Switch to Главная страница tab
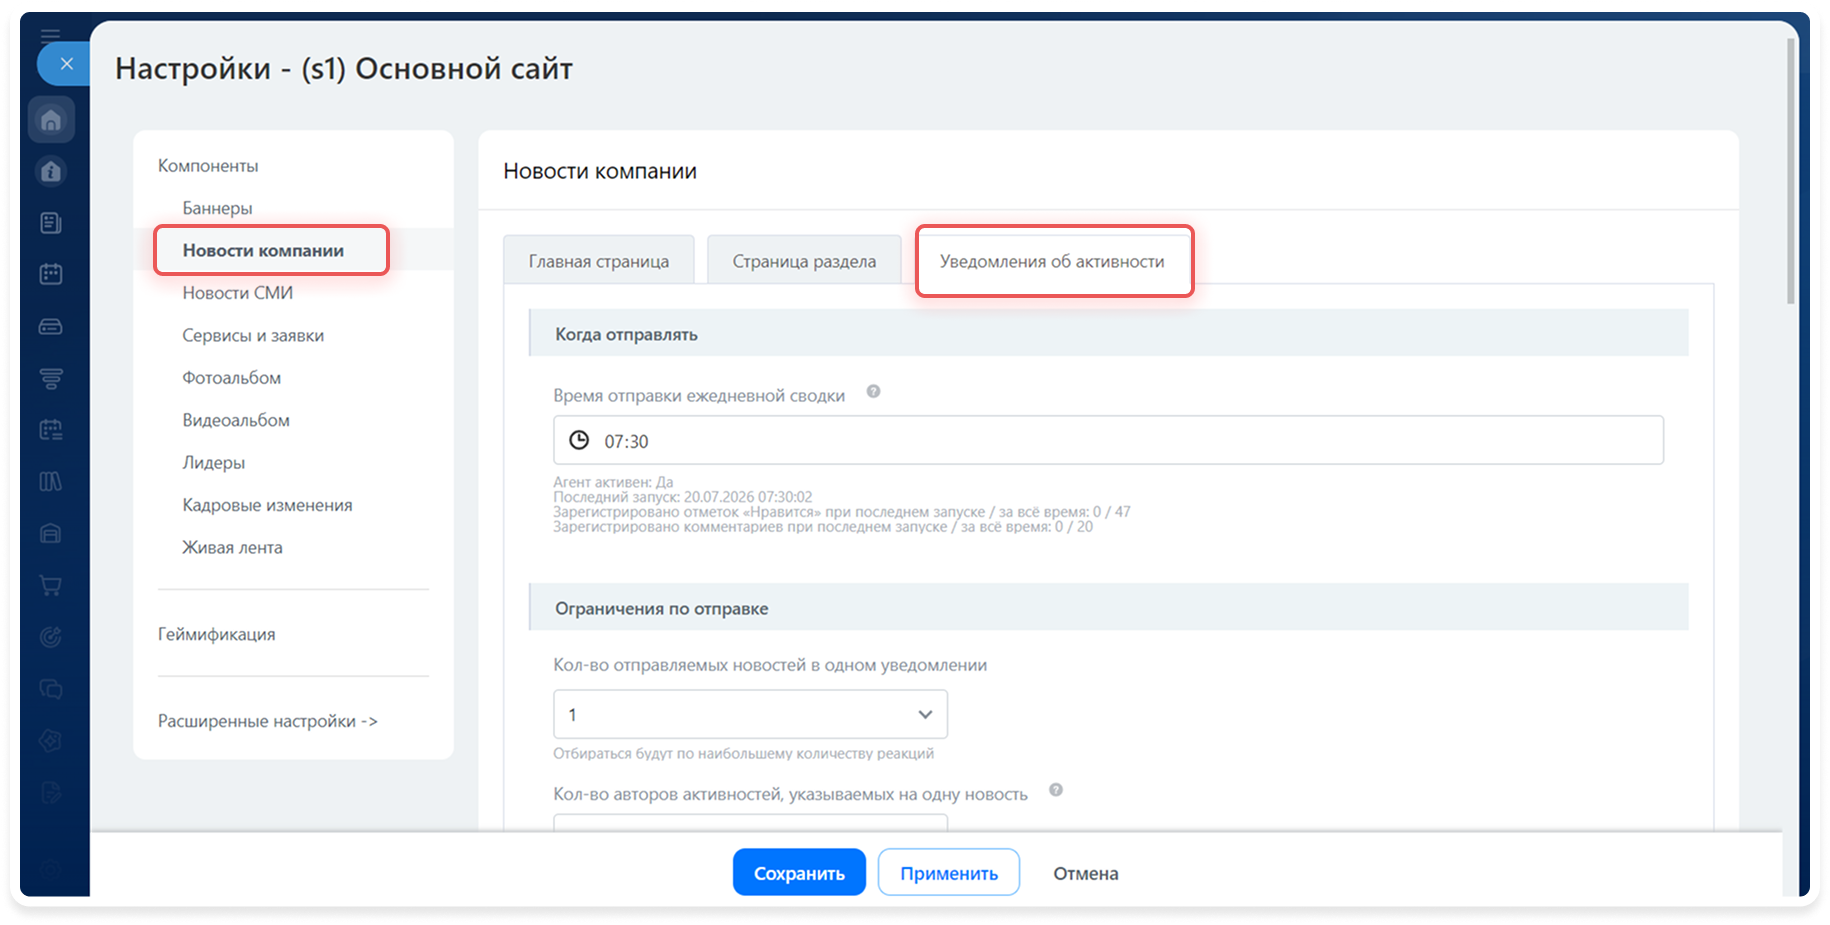Screen dimensions: 1830x925 599,261
